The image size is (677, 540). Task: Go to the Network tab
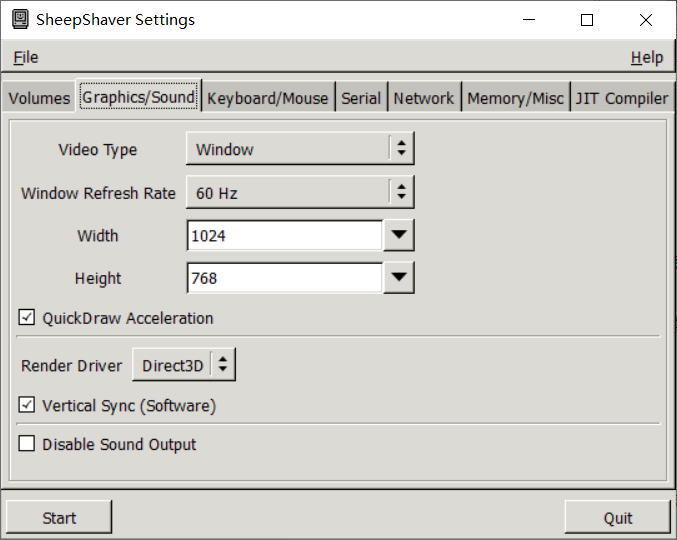tap(423, 98)
